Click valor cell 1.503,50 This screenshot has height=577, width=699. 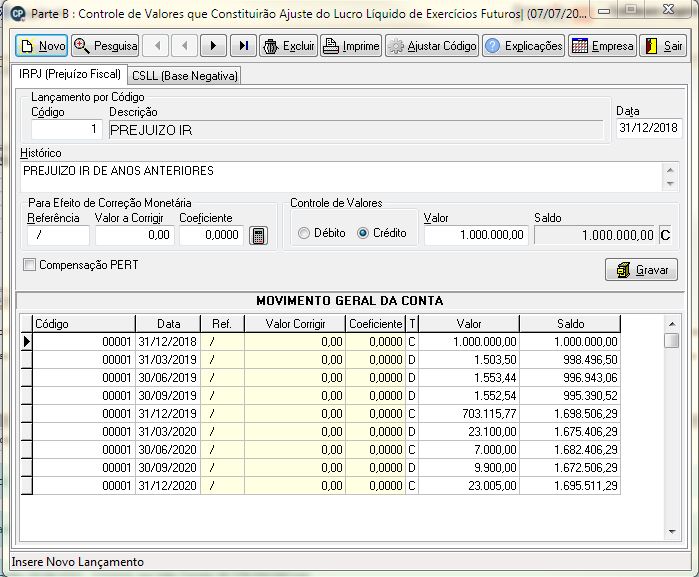[x=469, y=360]
